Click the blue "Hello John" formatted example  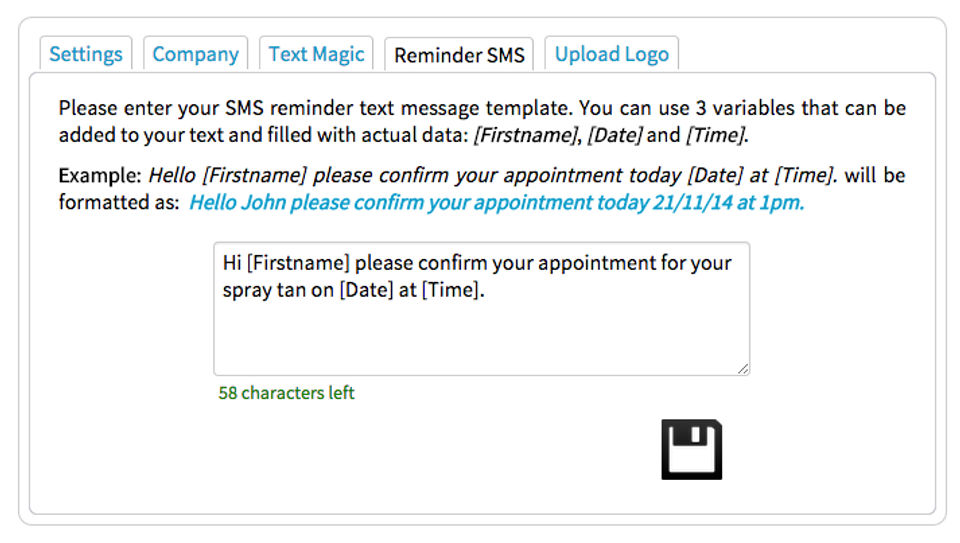496,203
